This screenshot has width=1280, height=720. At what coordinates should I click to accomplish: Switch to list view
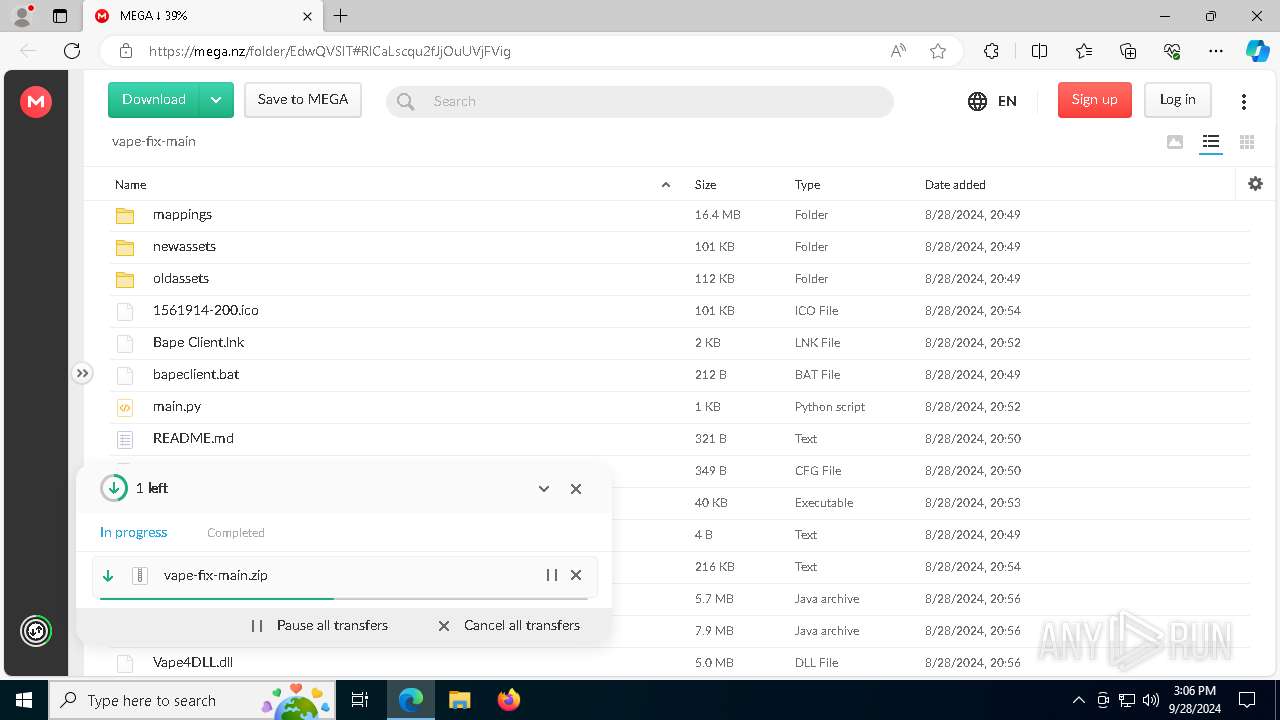pos(1211,142)
